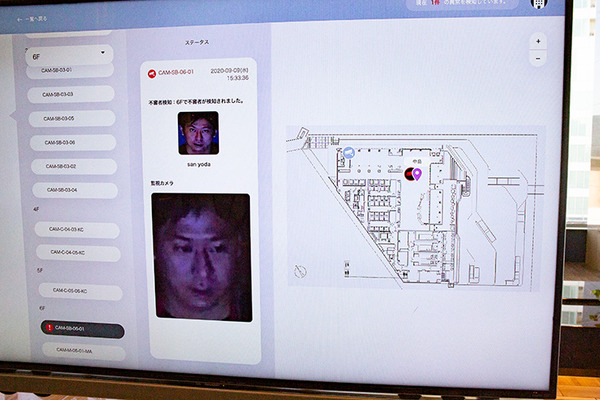Click red camera icon in status card header

pos(151,73)
